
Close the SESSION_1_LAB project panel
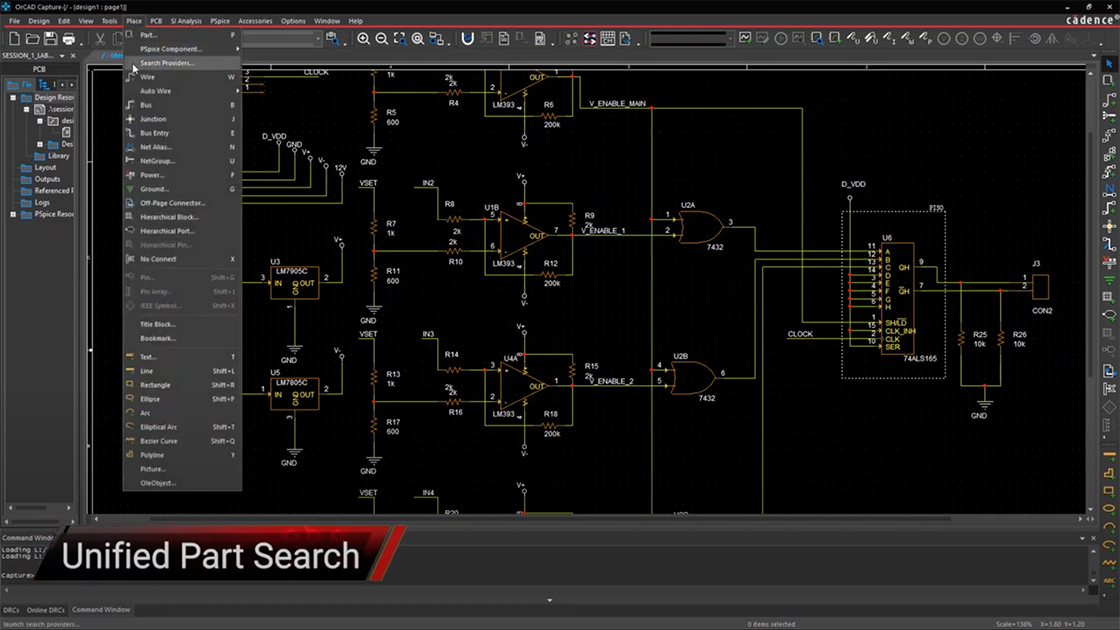(x=72, y=56)
